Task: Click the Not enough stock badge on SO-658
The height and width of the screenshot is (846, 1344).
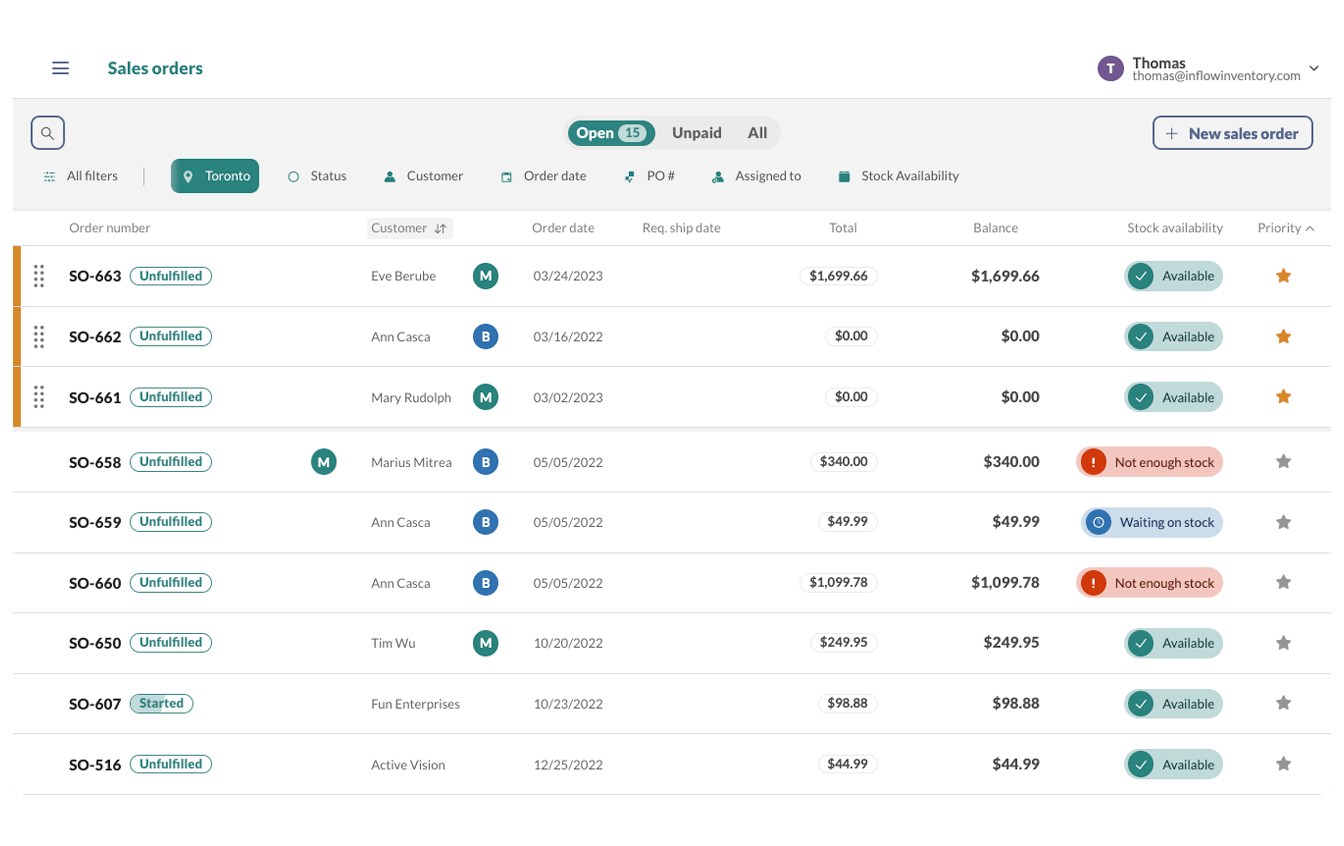Action: coord(1150,462)
